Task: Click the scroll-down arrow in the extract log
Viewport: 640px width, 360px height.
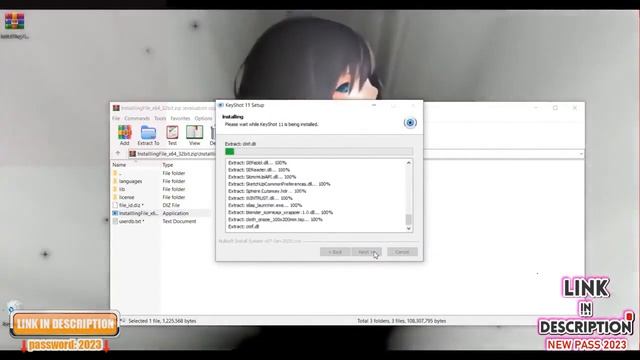Action: (x=409, y=229)
